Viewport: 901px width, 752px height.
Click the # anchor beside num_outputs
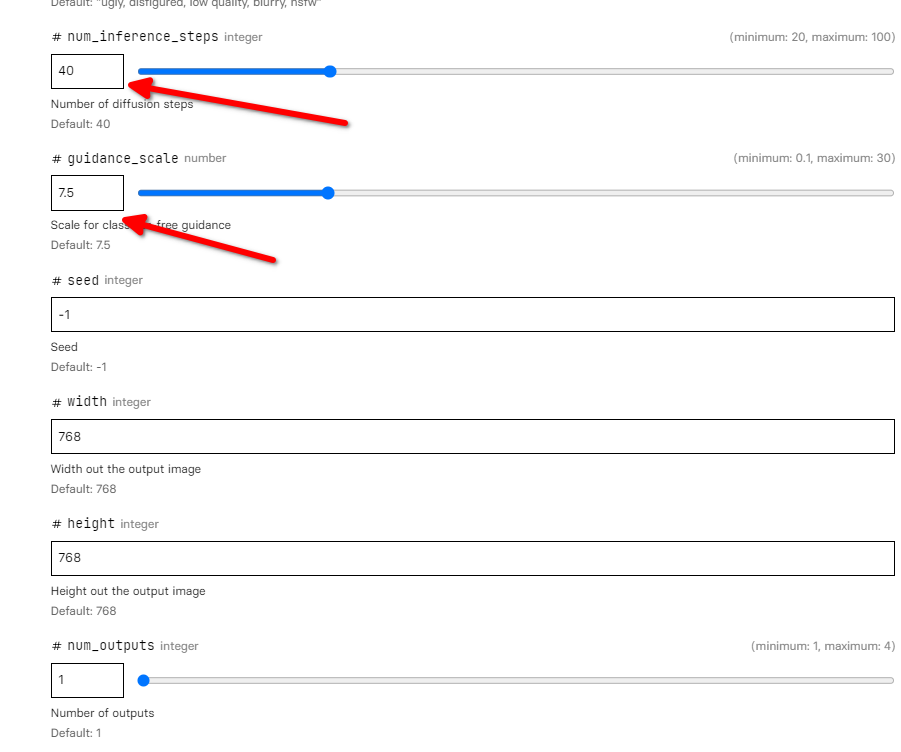pyautogui.click(x=56, y=646)
